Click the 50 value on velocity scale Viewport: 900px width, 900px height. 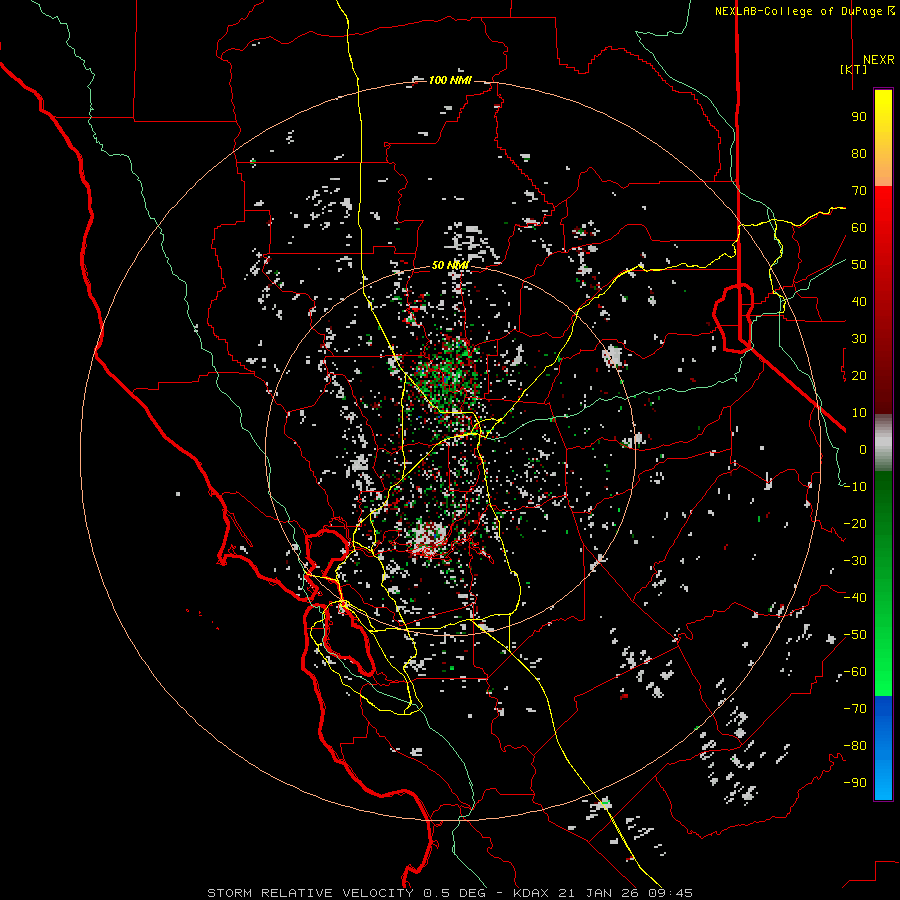(x=859, y=265)
